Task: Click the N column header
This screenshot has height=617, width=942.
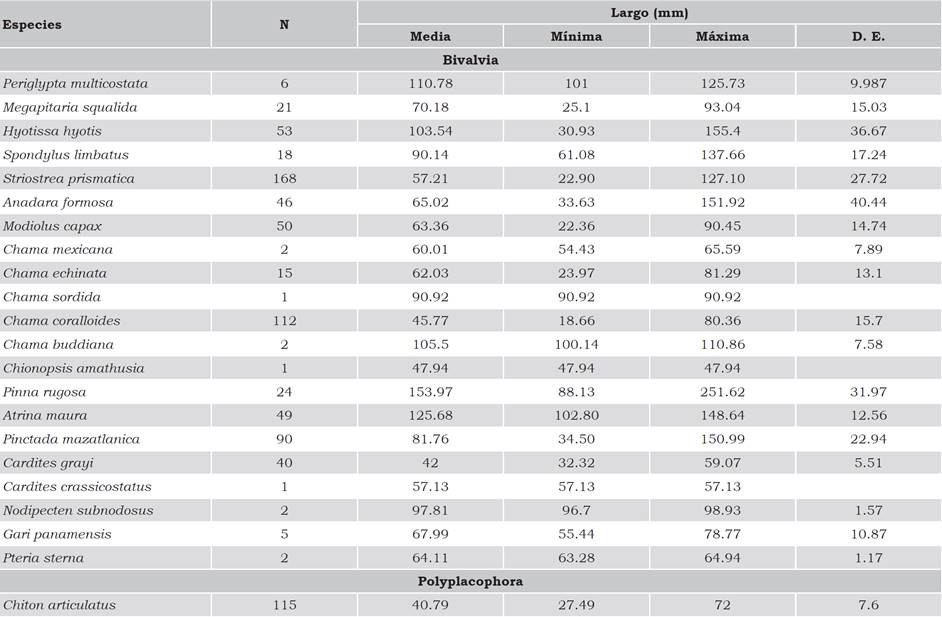Action: coord(284,25)
